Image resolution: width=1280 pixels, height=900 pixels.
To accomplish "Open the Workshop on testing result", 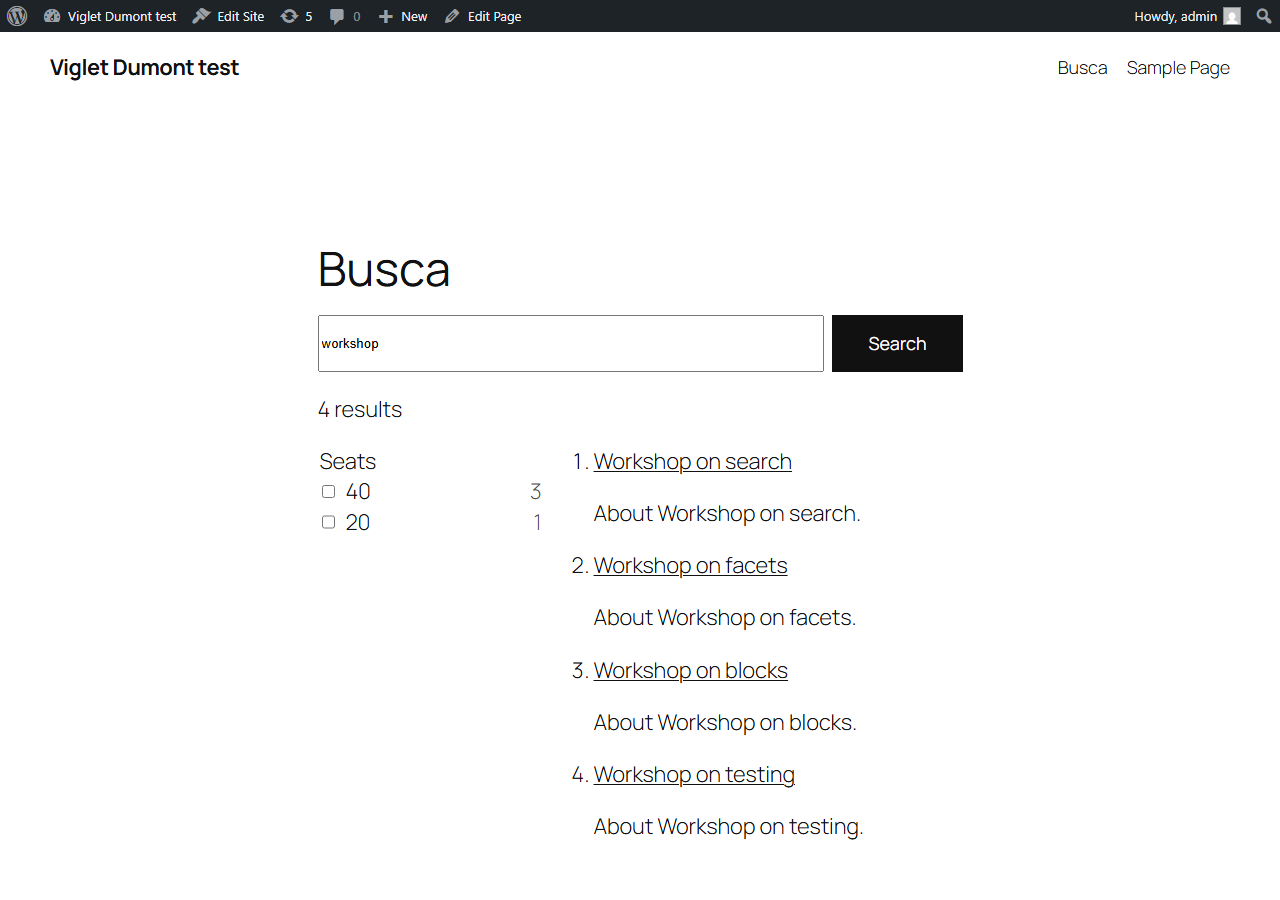I will pos(694,775).
